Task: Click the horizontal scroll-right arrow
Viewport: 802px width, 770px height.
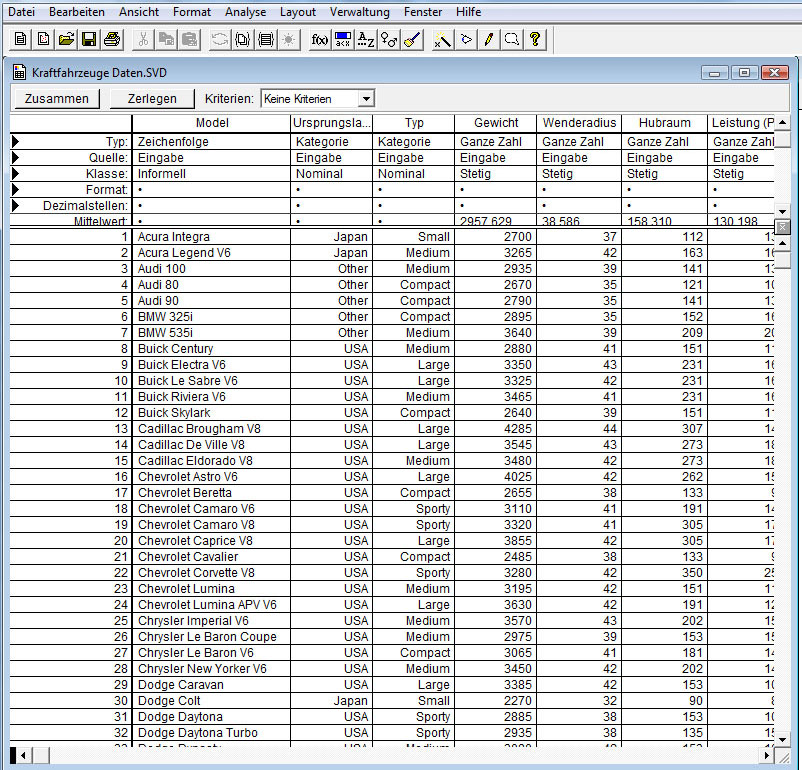Action: pos(767,755)
